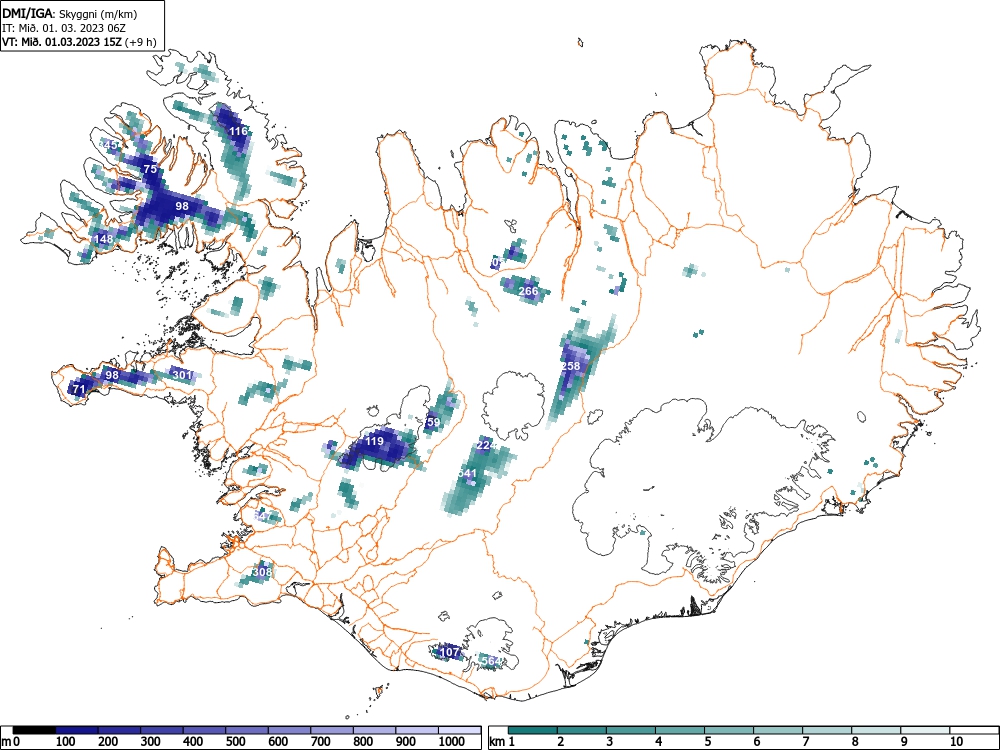The width and height of the screenshot is (1000, 750).
Task: Click the (+9 h) forecast offset text
Action: coord(141,42)
